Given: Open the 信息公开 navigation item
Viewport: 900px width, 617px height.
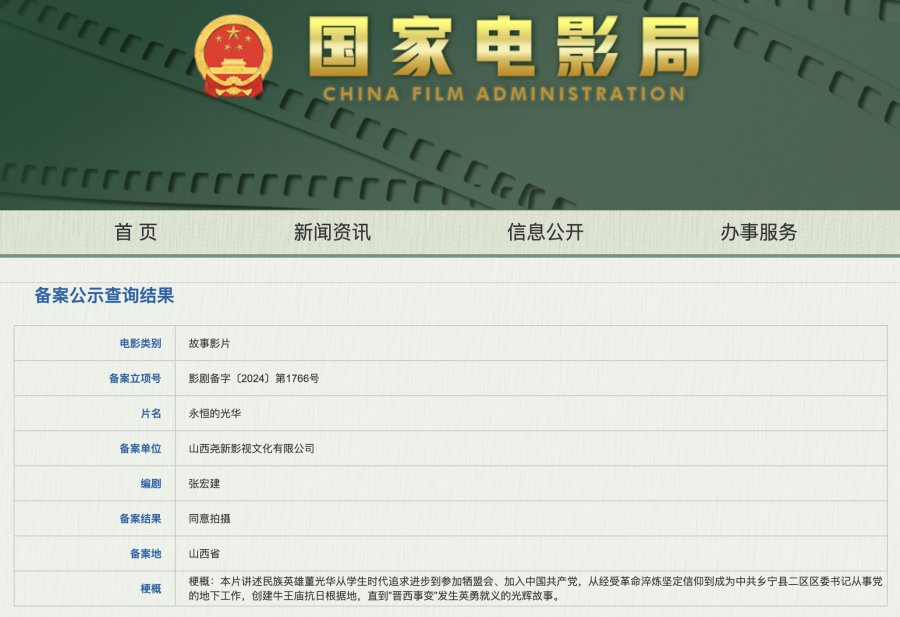Looking at the screenshot, I should tap(545, 232).
